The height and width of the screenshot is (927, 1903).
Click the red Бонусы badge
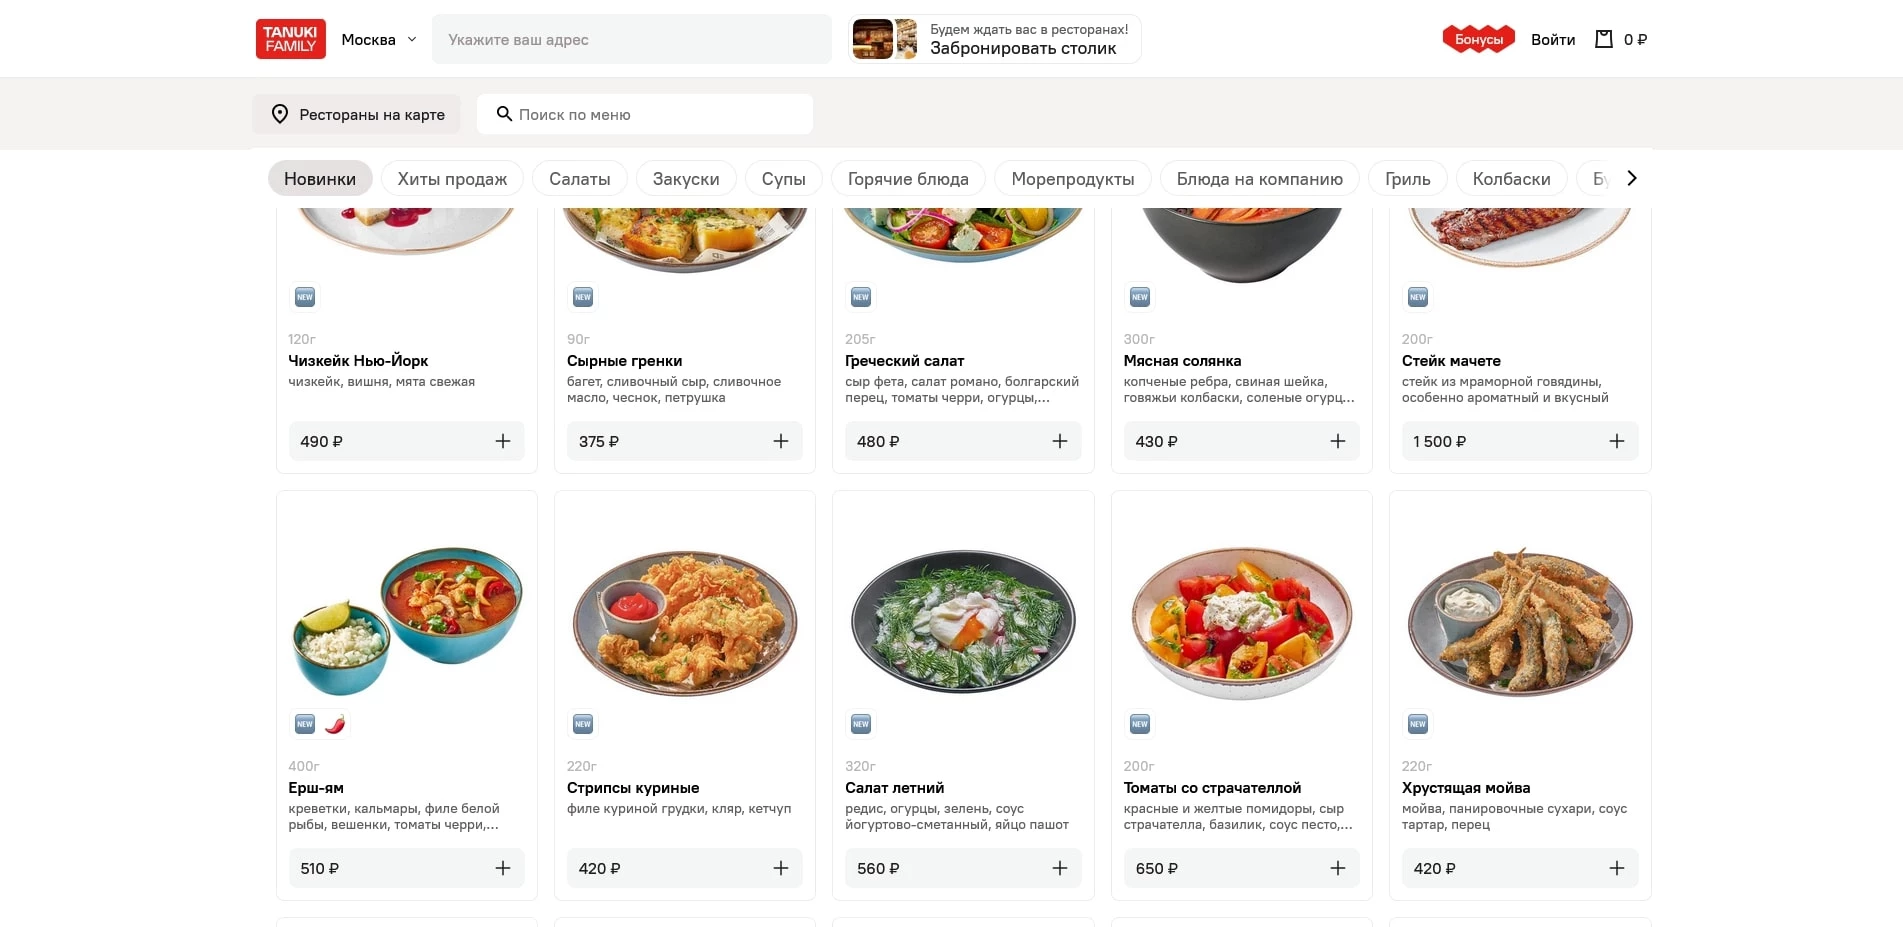point(1478,39)
